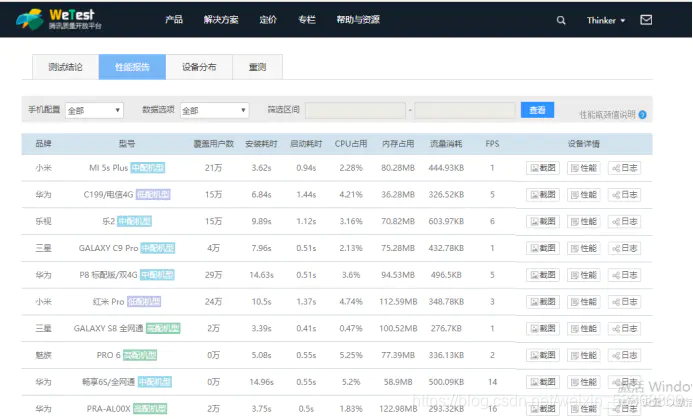
Task: Open 截图 for GALAXY S8 全网通
Action: [543, 328]
